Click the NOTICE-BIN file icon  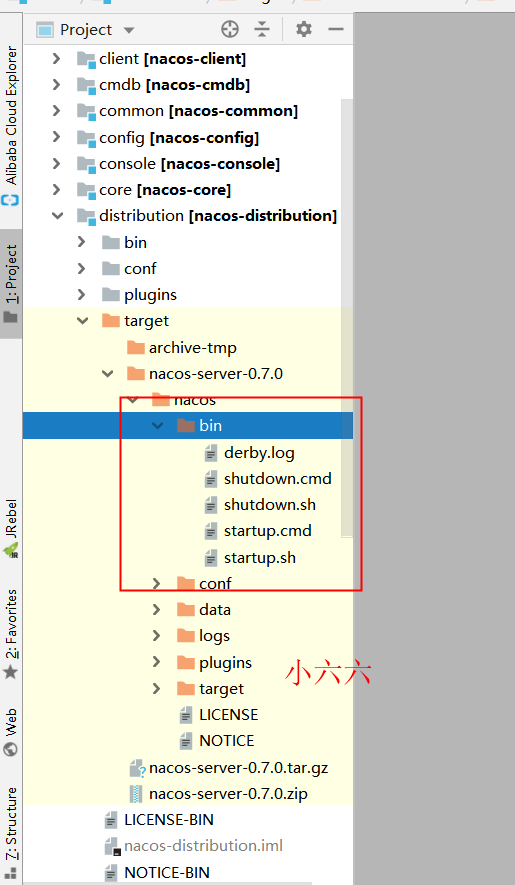[111, 872]
